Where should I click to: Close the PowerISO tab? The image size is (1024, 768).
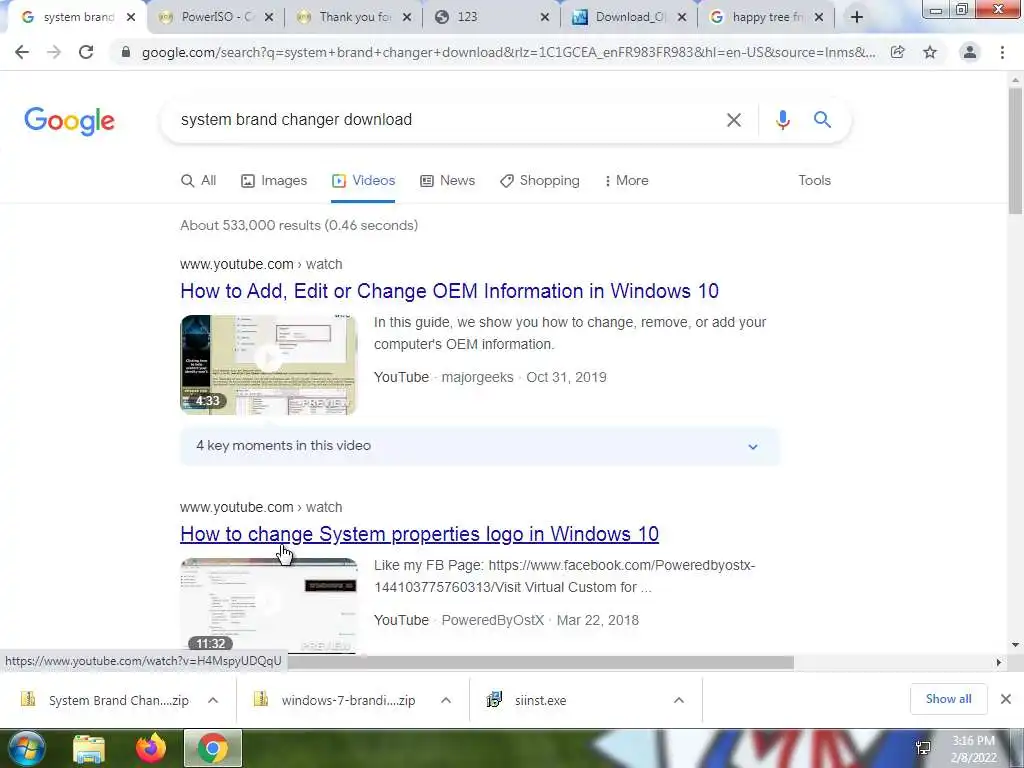point(268,17)
